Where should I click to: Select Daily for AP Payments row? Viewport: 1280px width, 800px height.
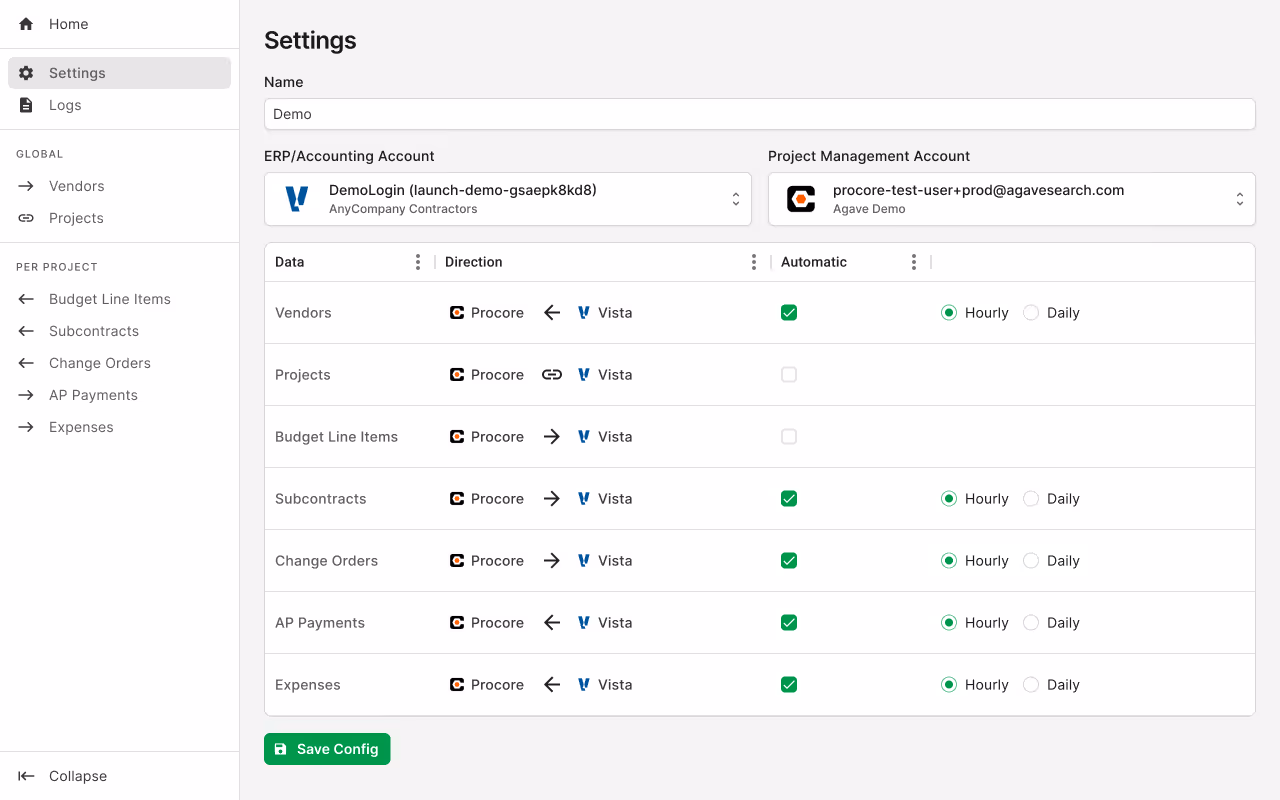pyautogui.click(x=1031, y=623)
